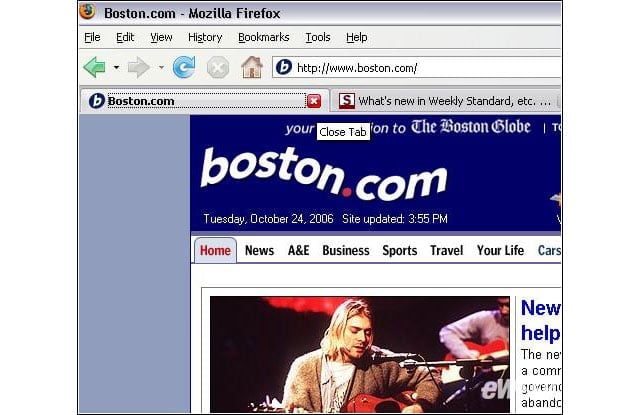Go to the Home page icon
The height and width of the screenshot is (415, 640).
pyautogui.click(x=252, y=67)
